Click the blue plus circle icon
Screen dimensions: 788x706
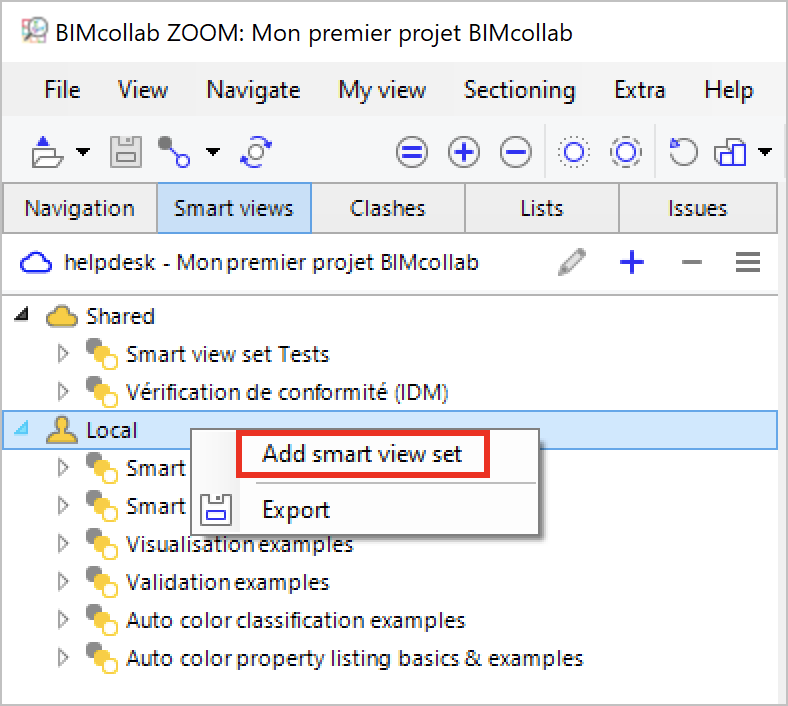464,152
